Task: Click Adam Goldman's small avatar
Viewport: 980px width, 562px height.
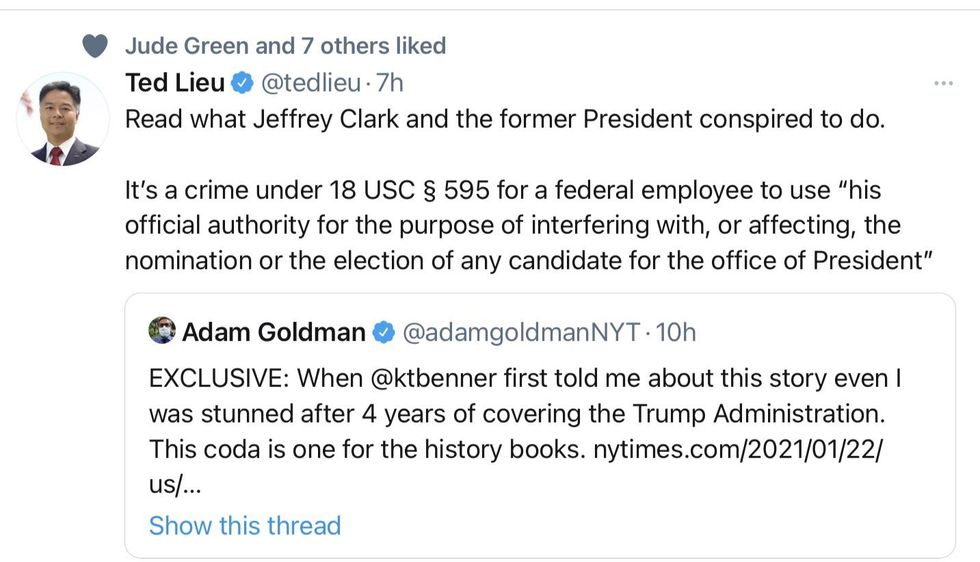Action: tap(162, 331)
